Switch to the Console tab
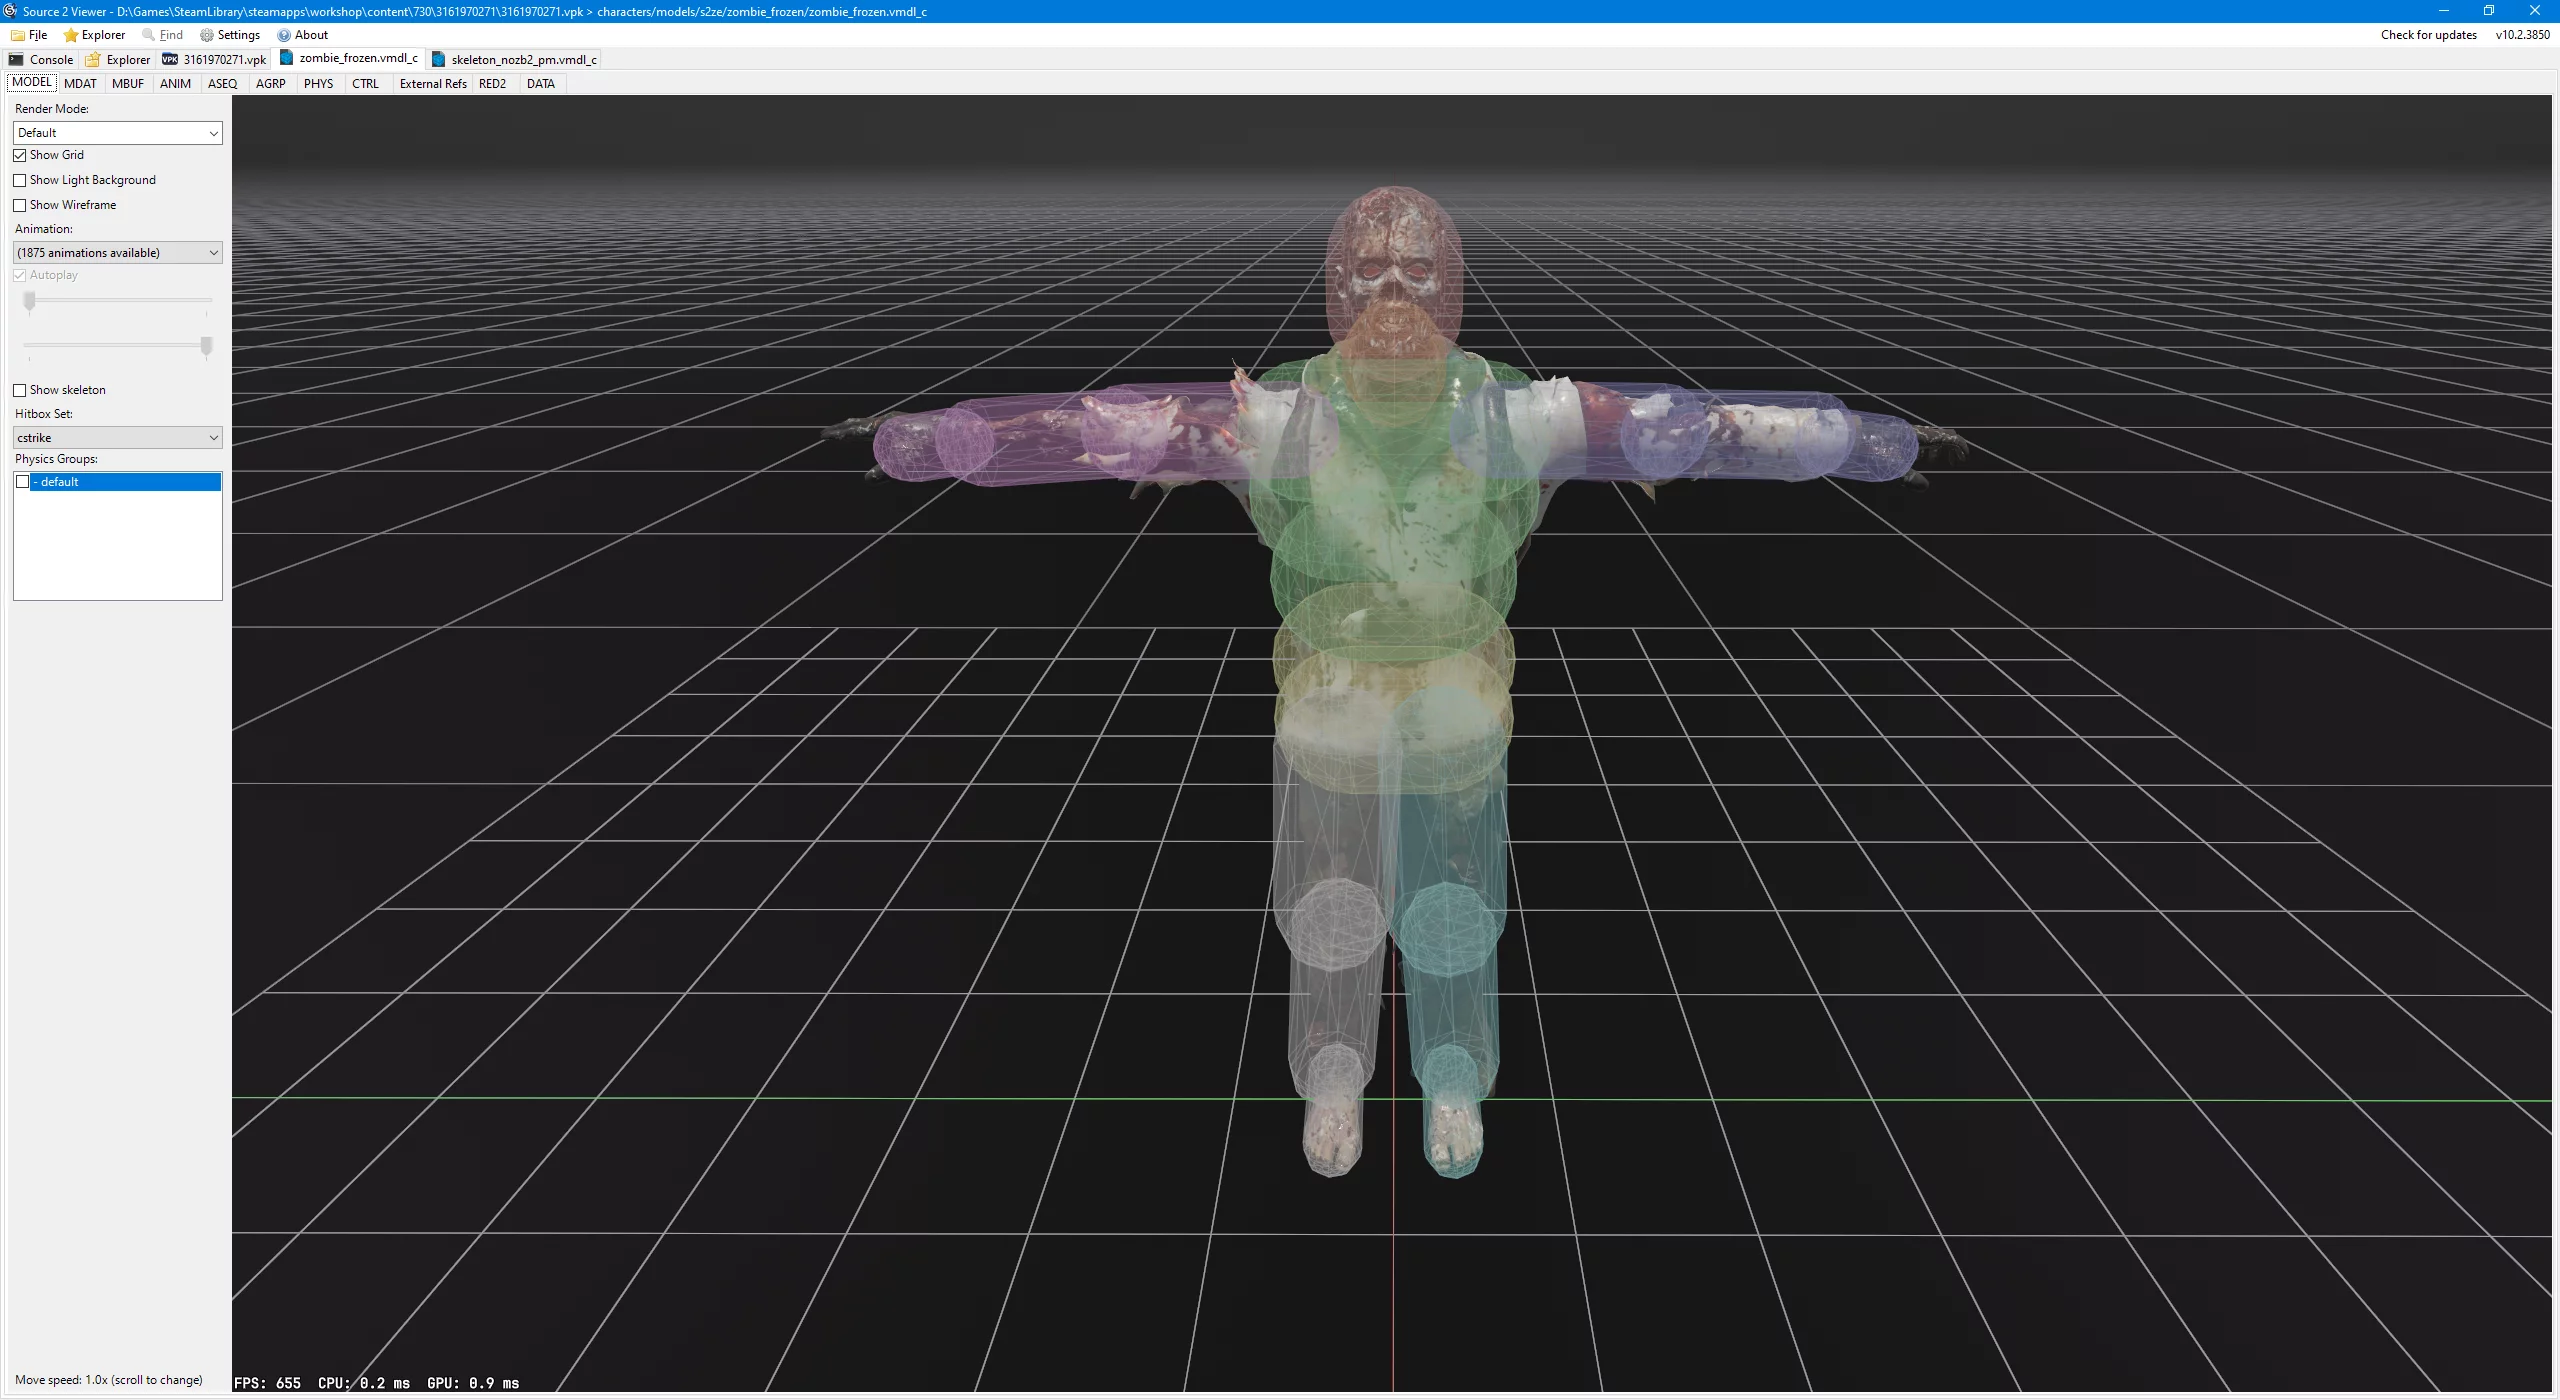The image size is (2560, 1400). pos(41,59)
